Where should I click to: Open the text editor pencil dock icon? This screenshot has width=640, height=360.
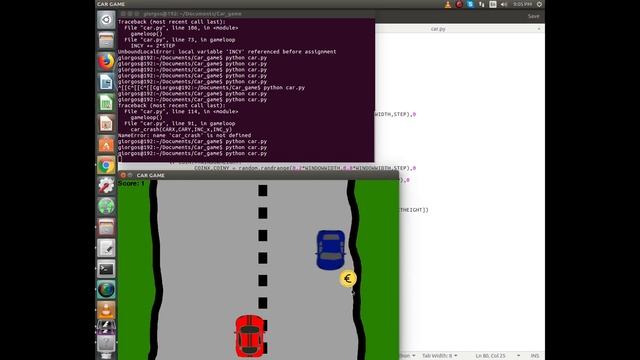(x=106, y=248)
